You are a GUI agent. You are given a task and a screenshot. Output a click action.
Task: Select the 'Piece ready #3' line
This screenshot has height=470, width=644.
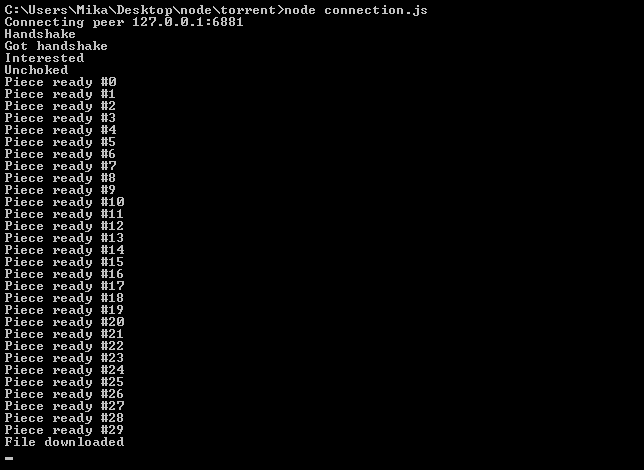click(x=60, y=118)
